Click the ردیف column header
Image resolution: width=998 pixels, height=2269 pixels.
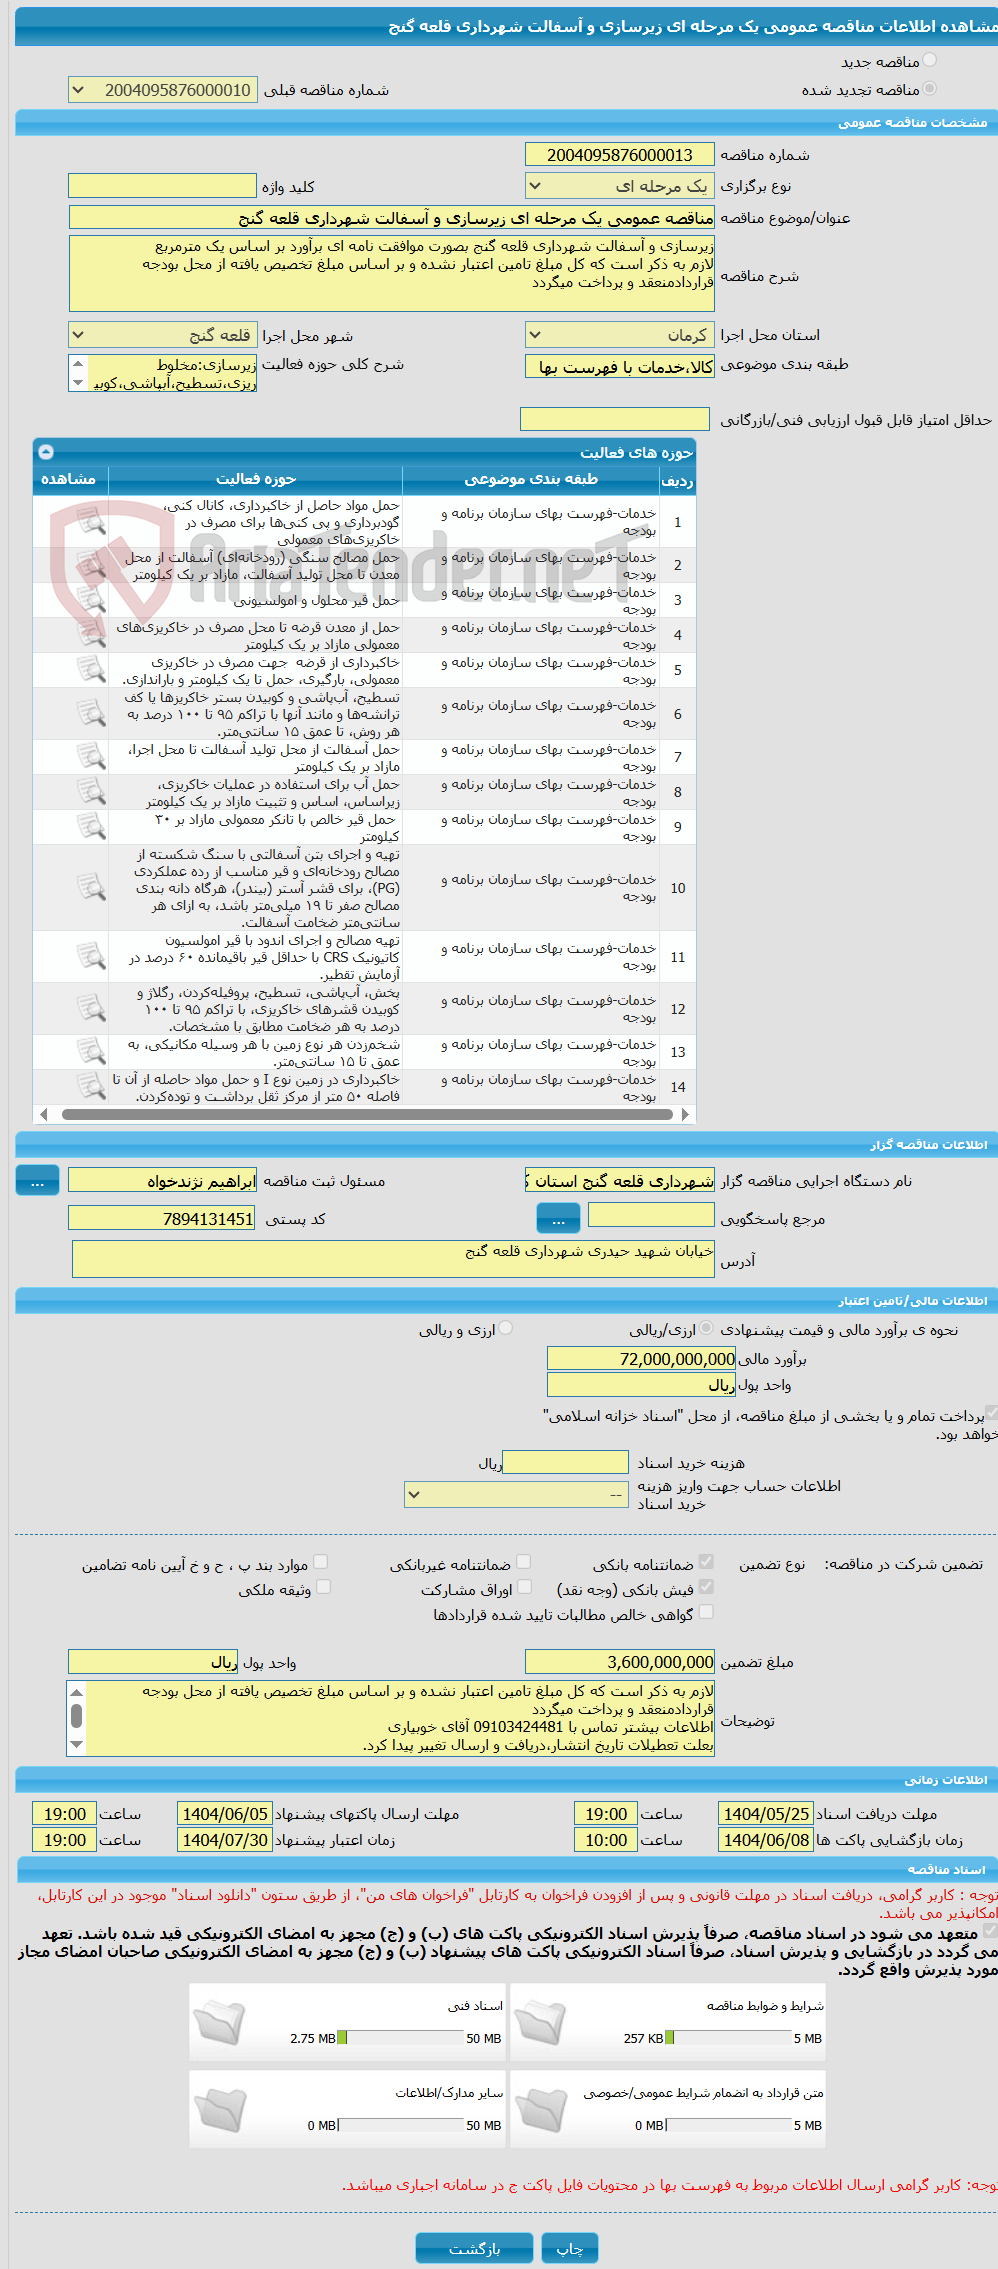pos(677,480)
